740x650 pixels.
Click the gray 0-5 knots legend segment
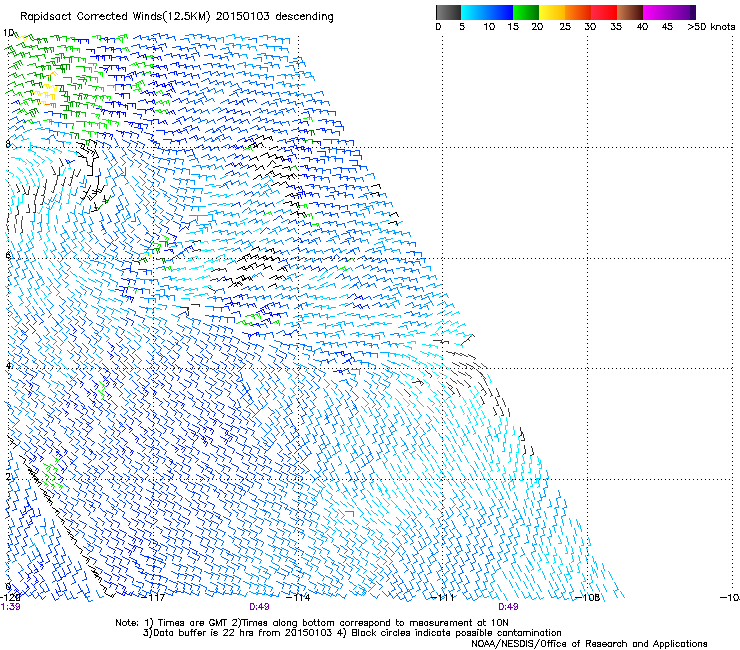[448, 12]
